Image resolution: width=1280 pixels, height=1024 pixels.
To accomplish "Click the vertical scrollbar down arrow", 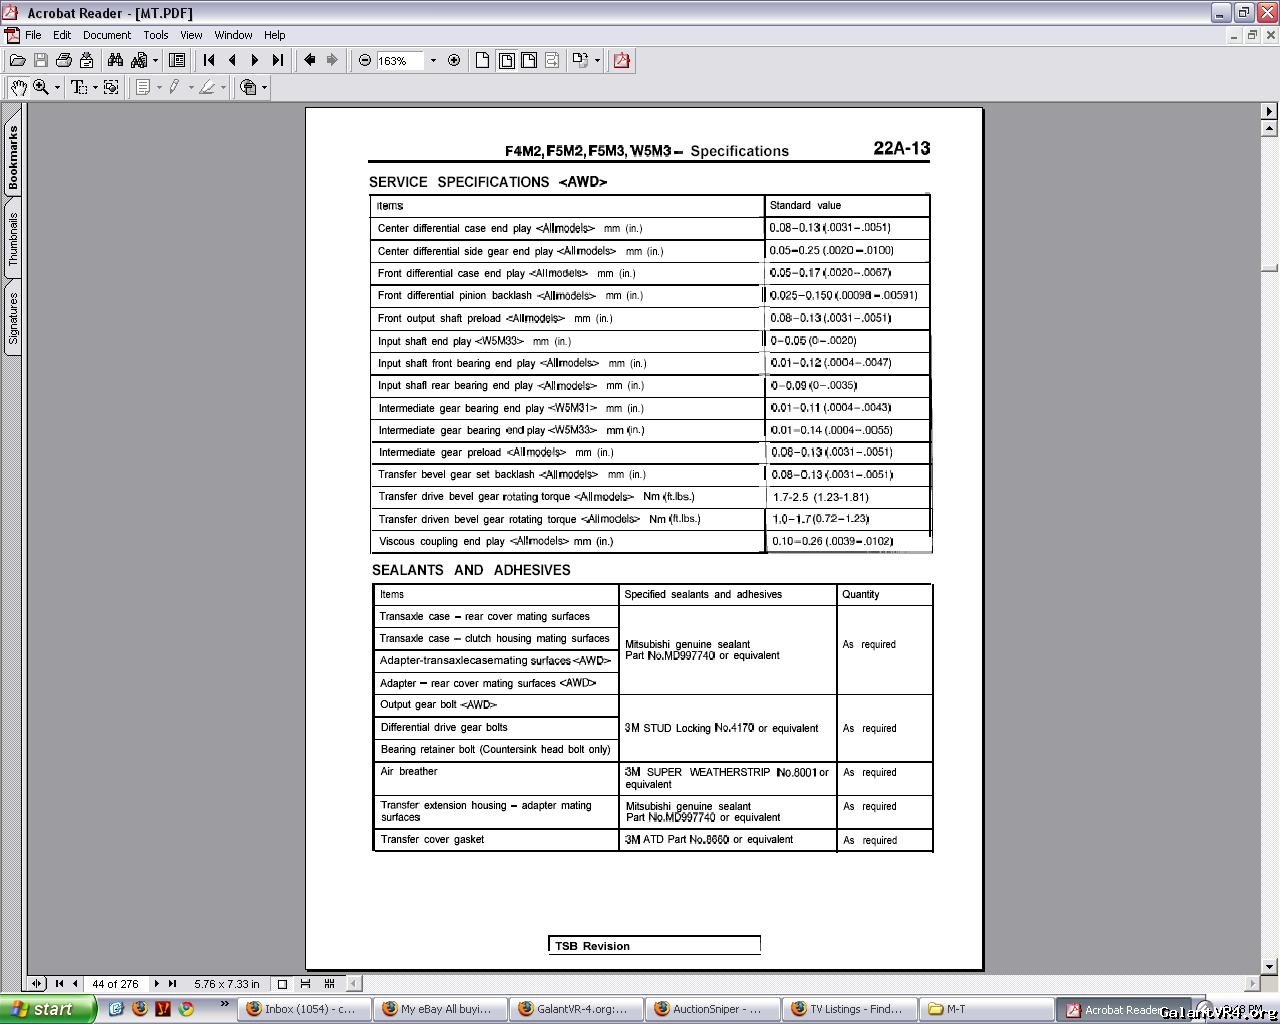I will click(1270, 967).
